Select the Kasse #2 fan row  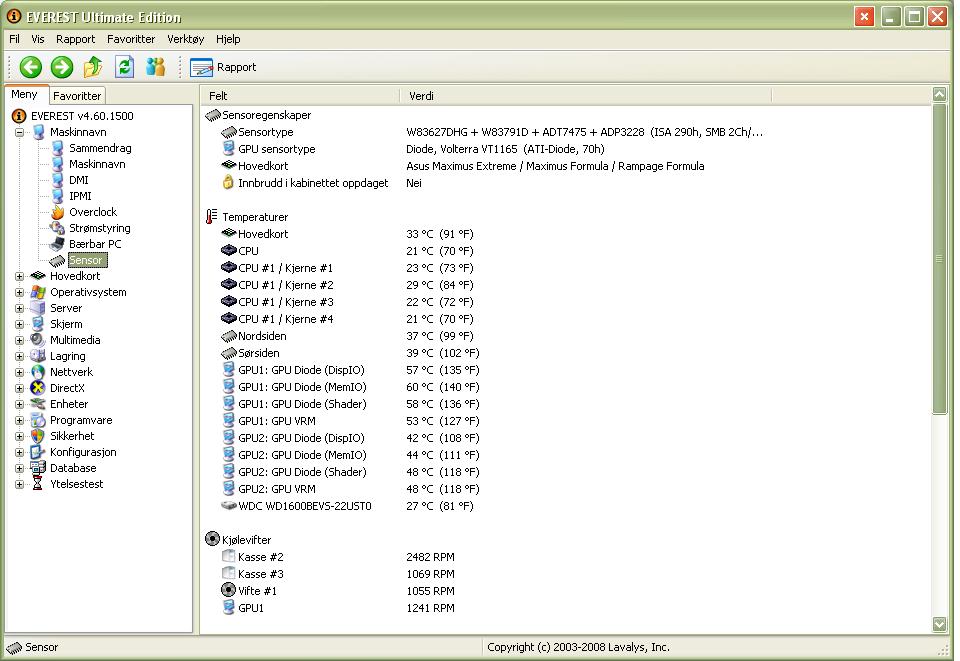pyautogui.click(x=339, y=557)
